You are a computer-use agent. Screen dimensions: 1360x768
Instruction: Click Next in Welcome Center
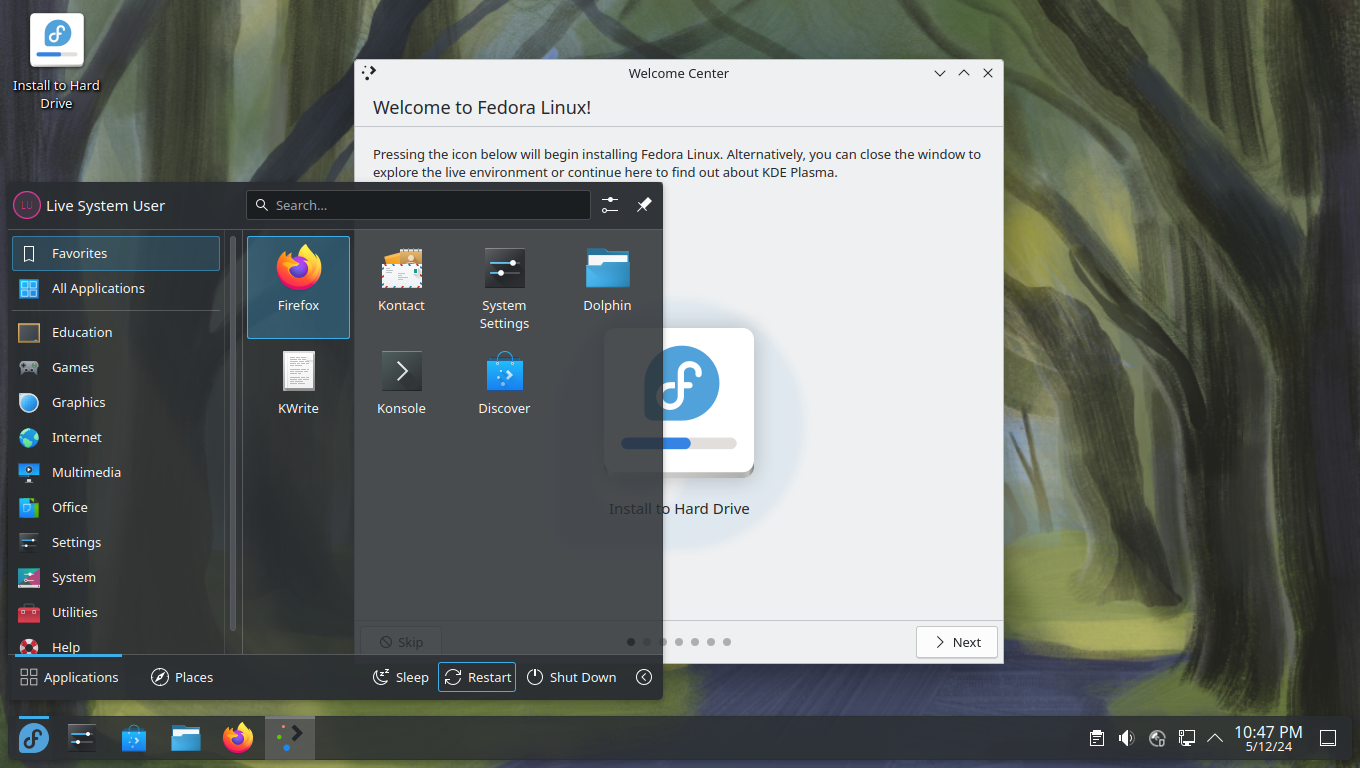pos(957,642)
